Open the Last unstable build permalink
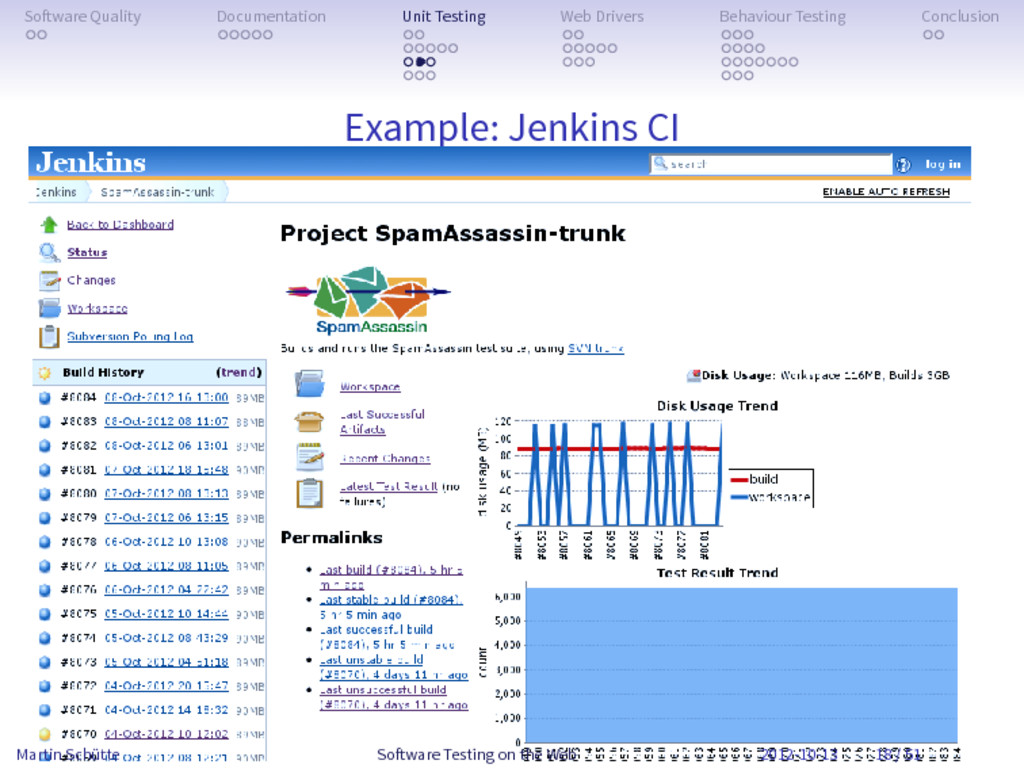This screenshot has width=1024, height=768. pyautogui.click(x=393, y=667)
